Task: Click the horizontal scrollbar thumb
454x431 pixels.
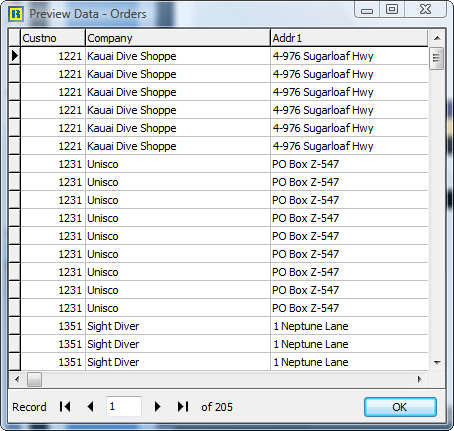Action: point(34,379)
